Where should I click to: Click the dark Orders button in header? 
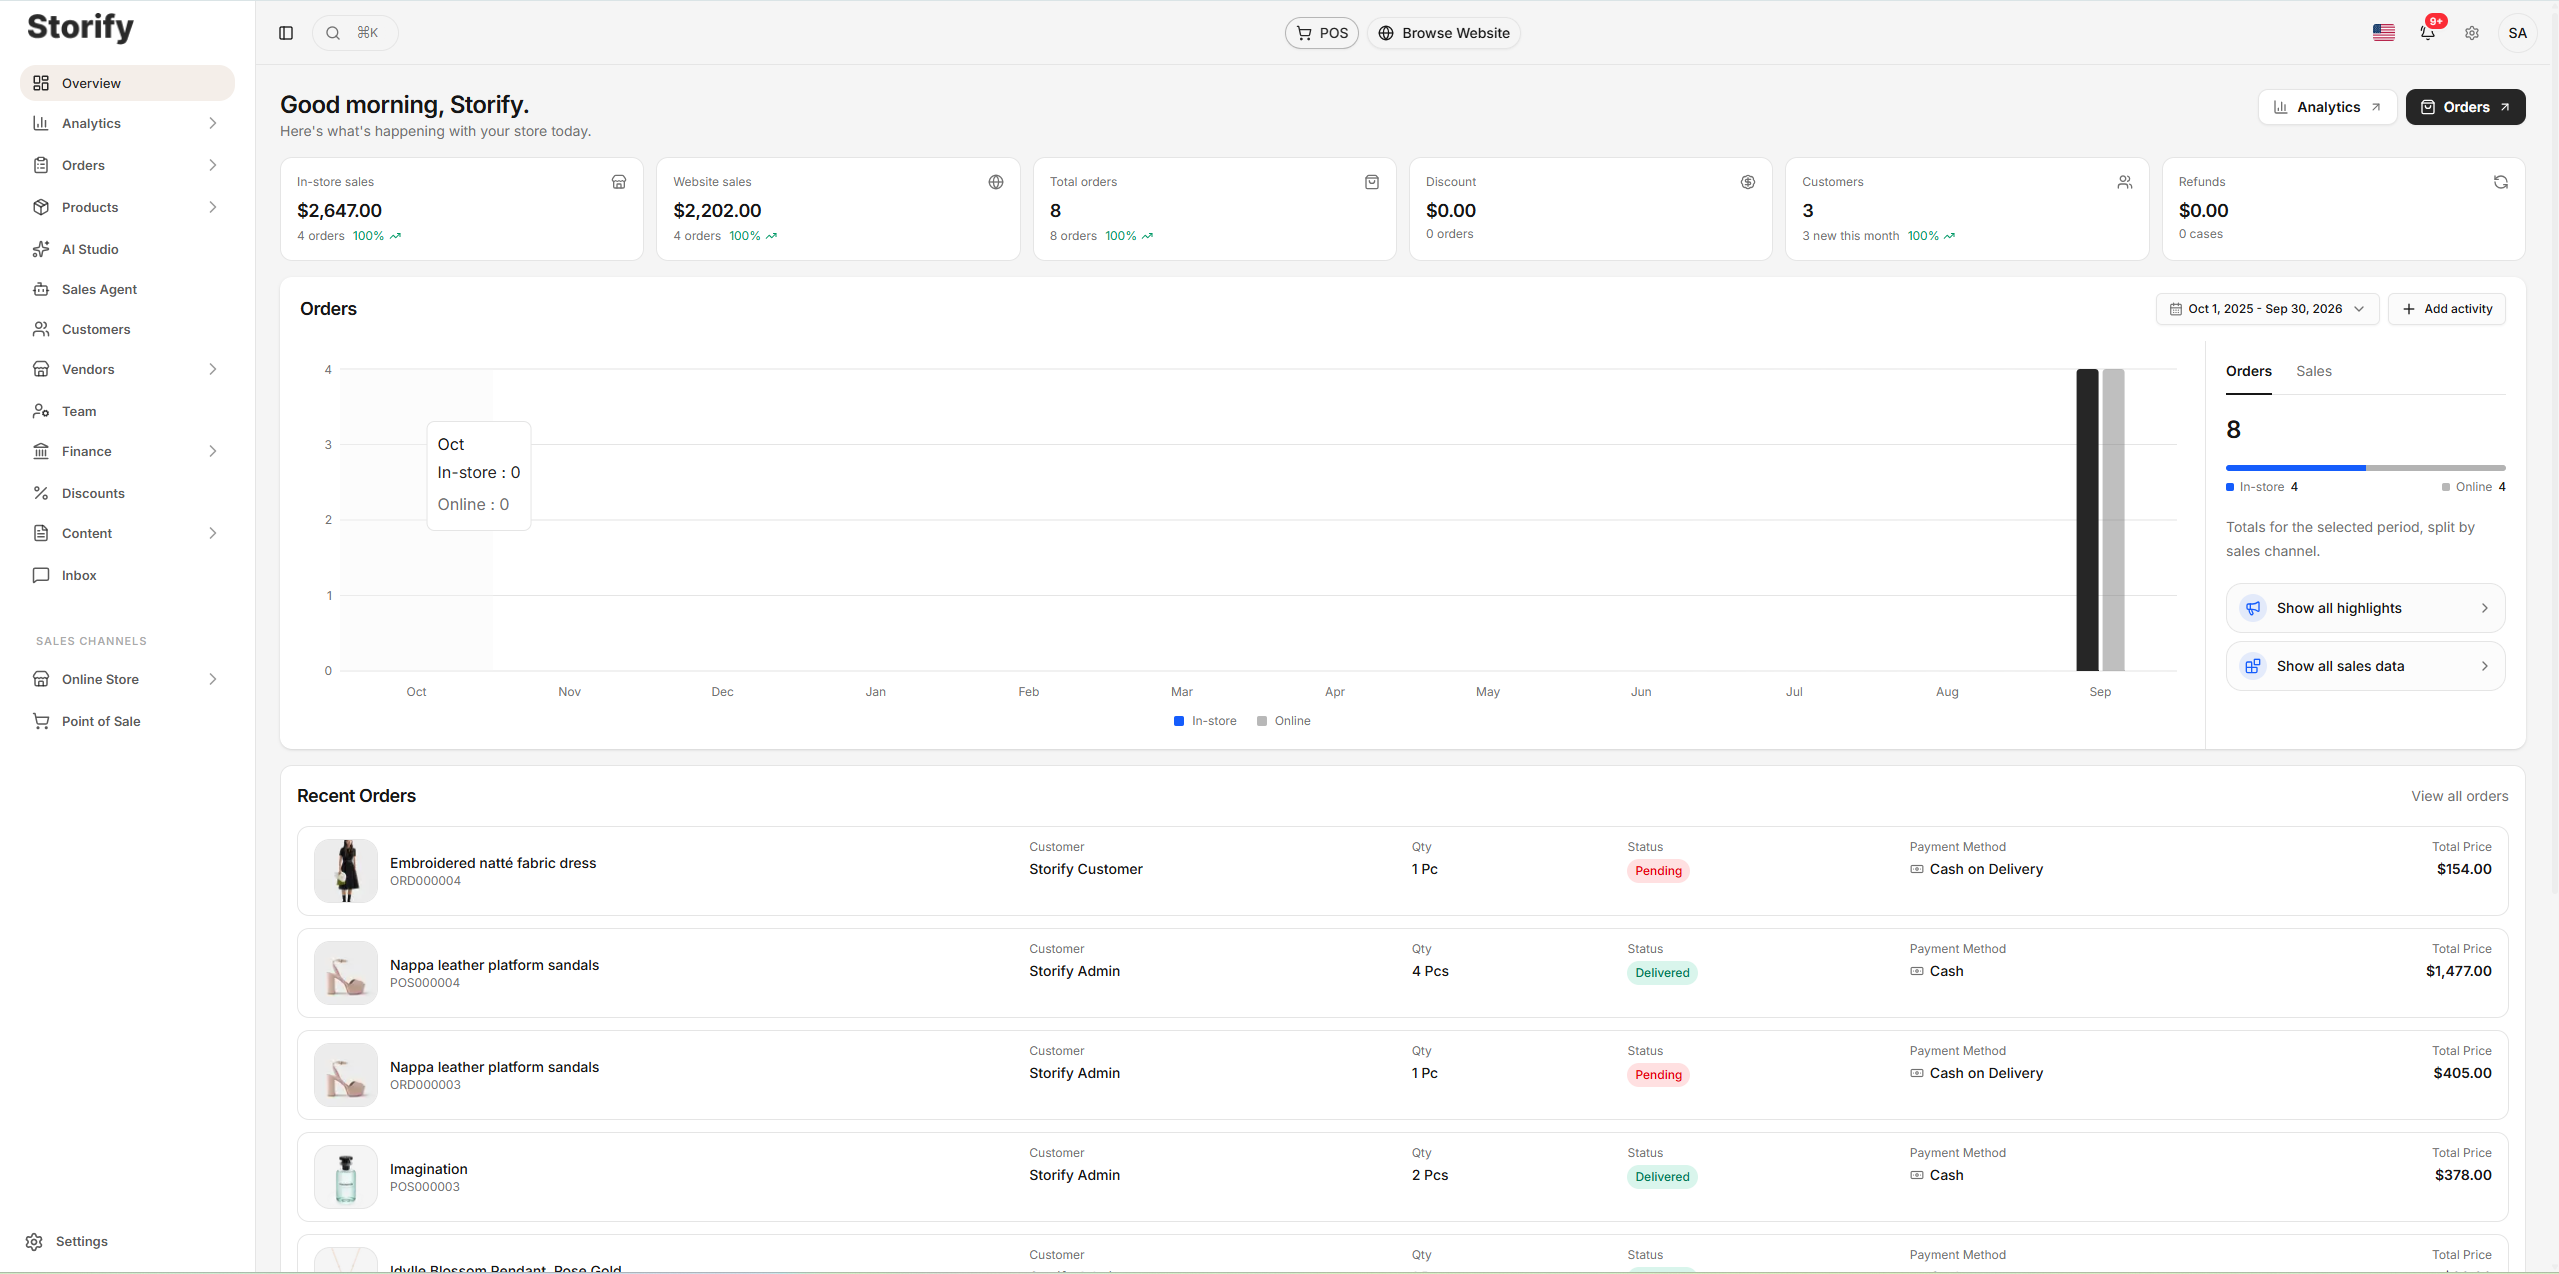tap(2466, 107)
